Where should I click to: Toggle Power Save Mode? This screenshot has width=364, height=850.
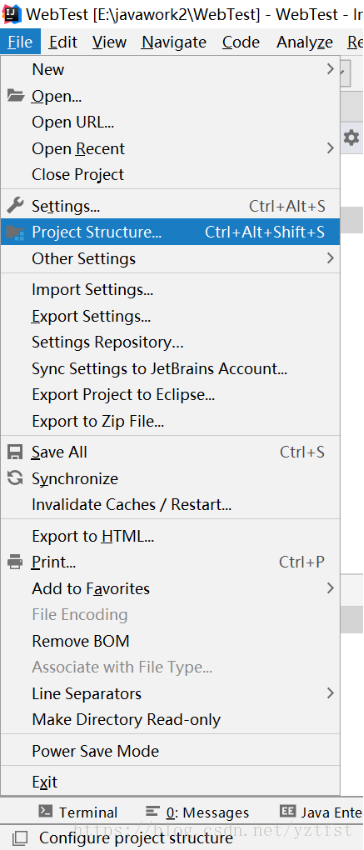click(x=170, y=751)
